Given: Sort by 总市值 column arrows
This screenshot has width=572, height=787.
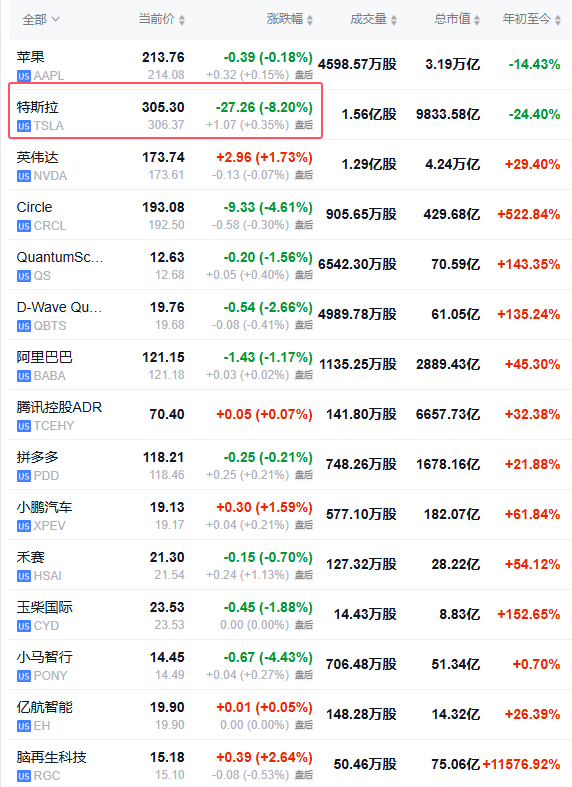Looking at the screenshot, I should tap(477, 20).
